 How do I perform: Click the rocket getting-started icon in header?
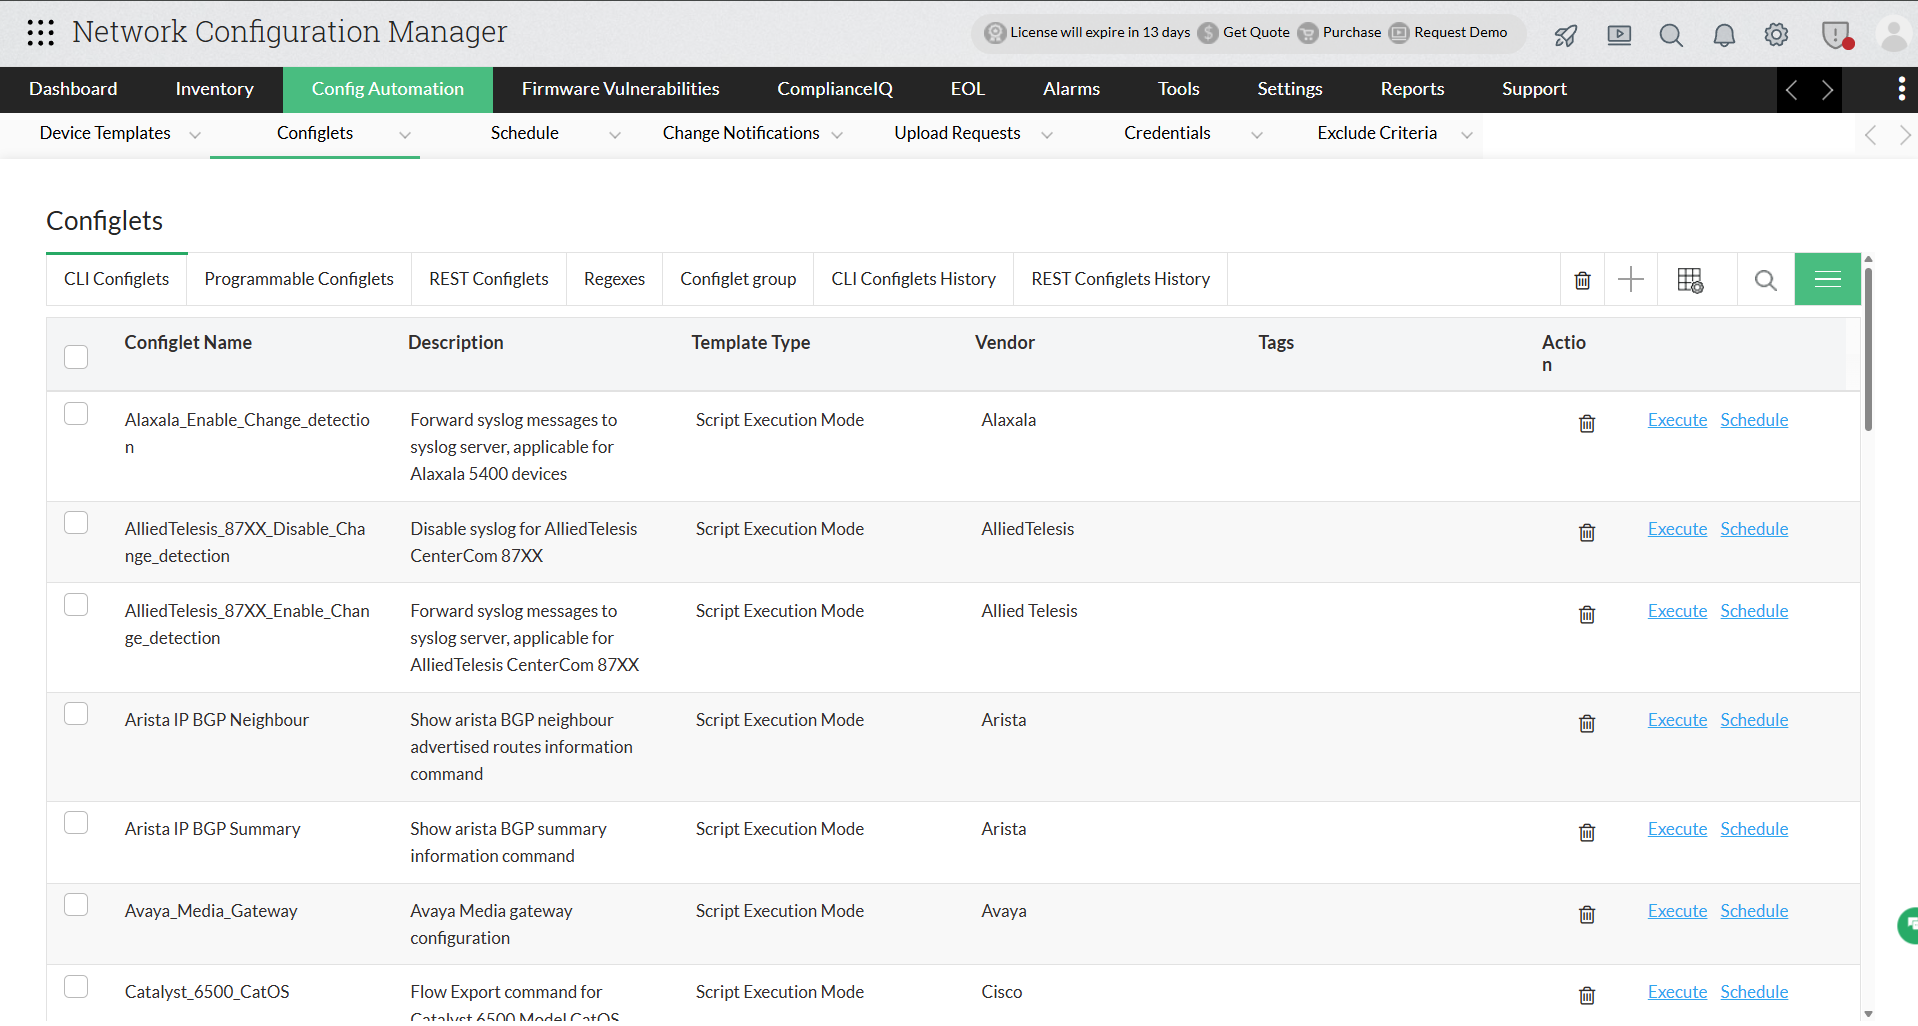click(1565, 33)
